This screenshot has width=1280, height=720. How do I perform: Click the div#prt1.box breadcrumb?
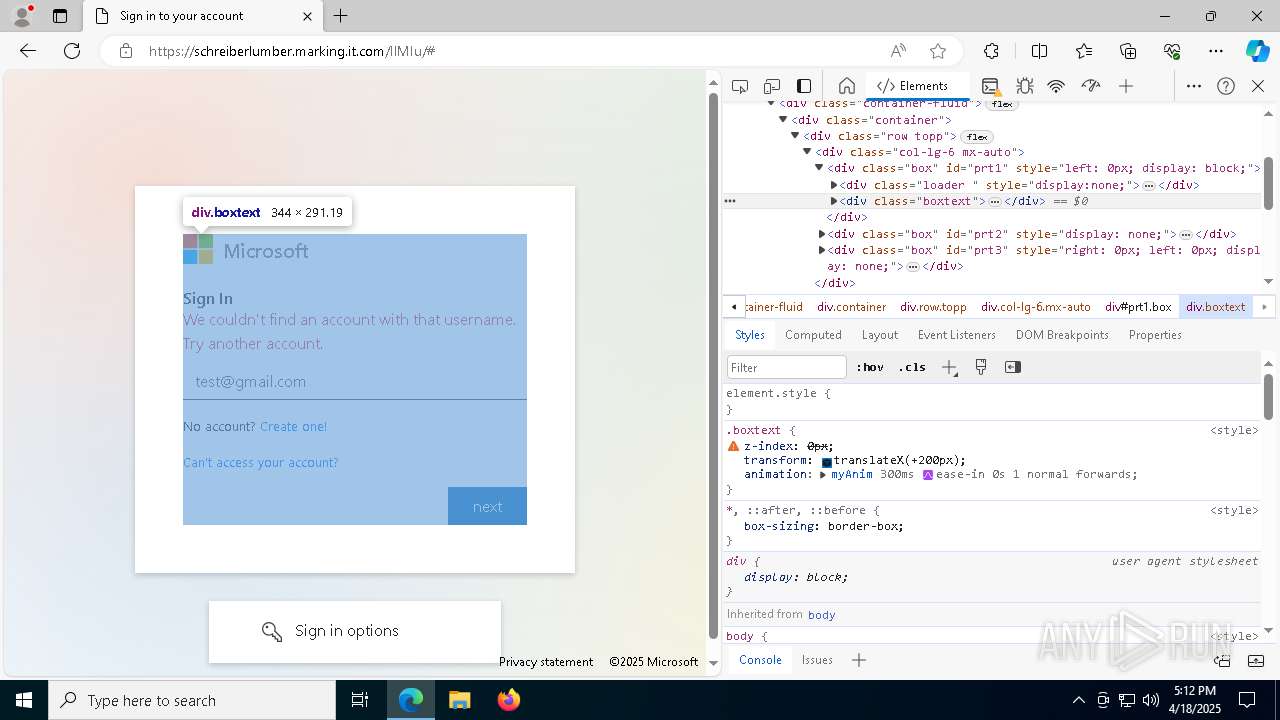pyautogui.click(x=1138, y=307)
